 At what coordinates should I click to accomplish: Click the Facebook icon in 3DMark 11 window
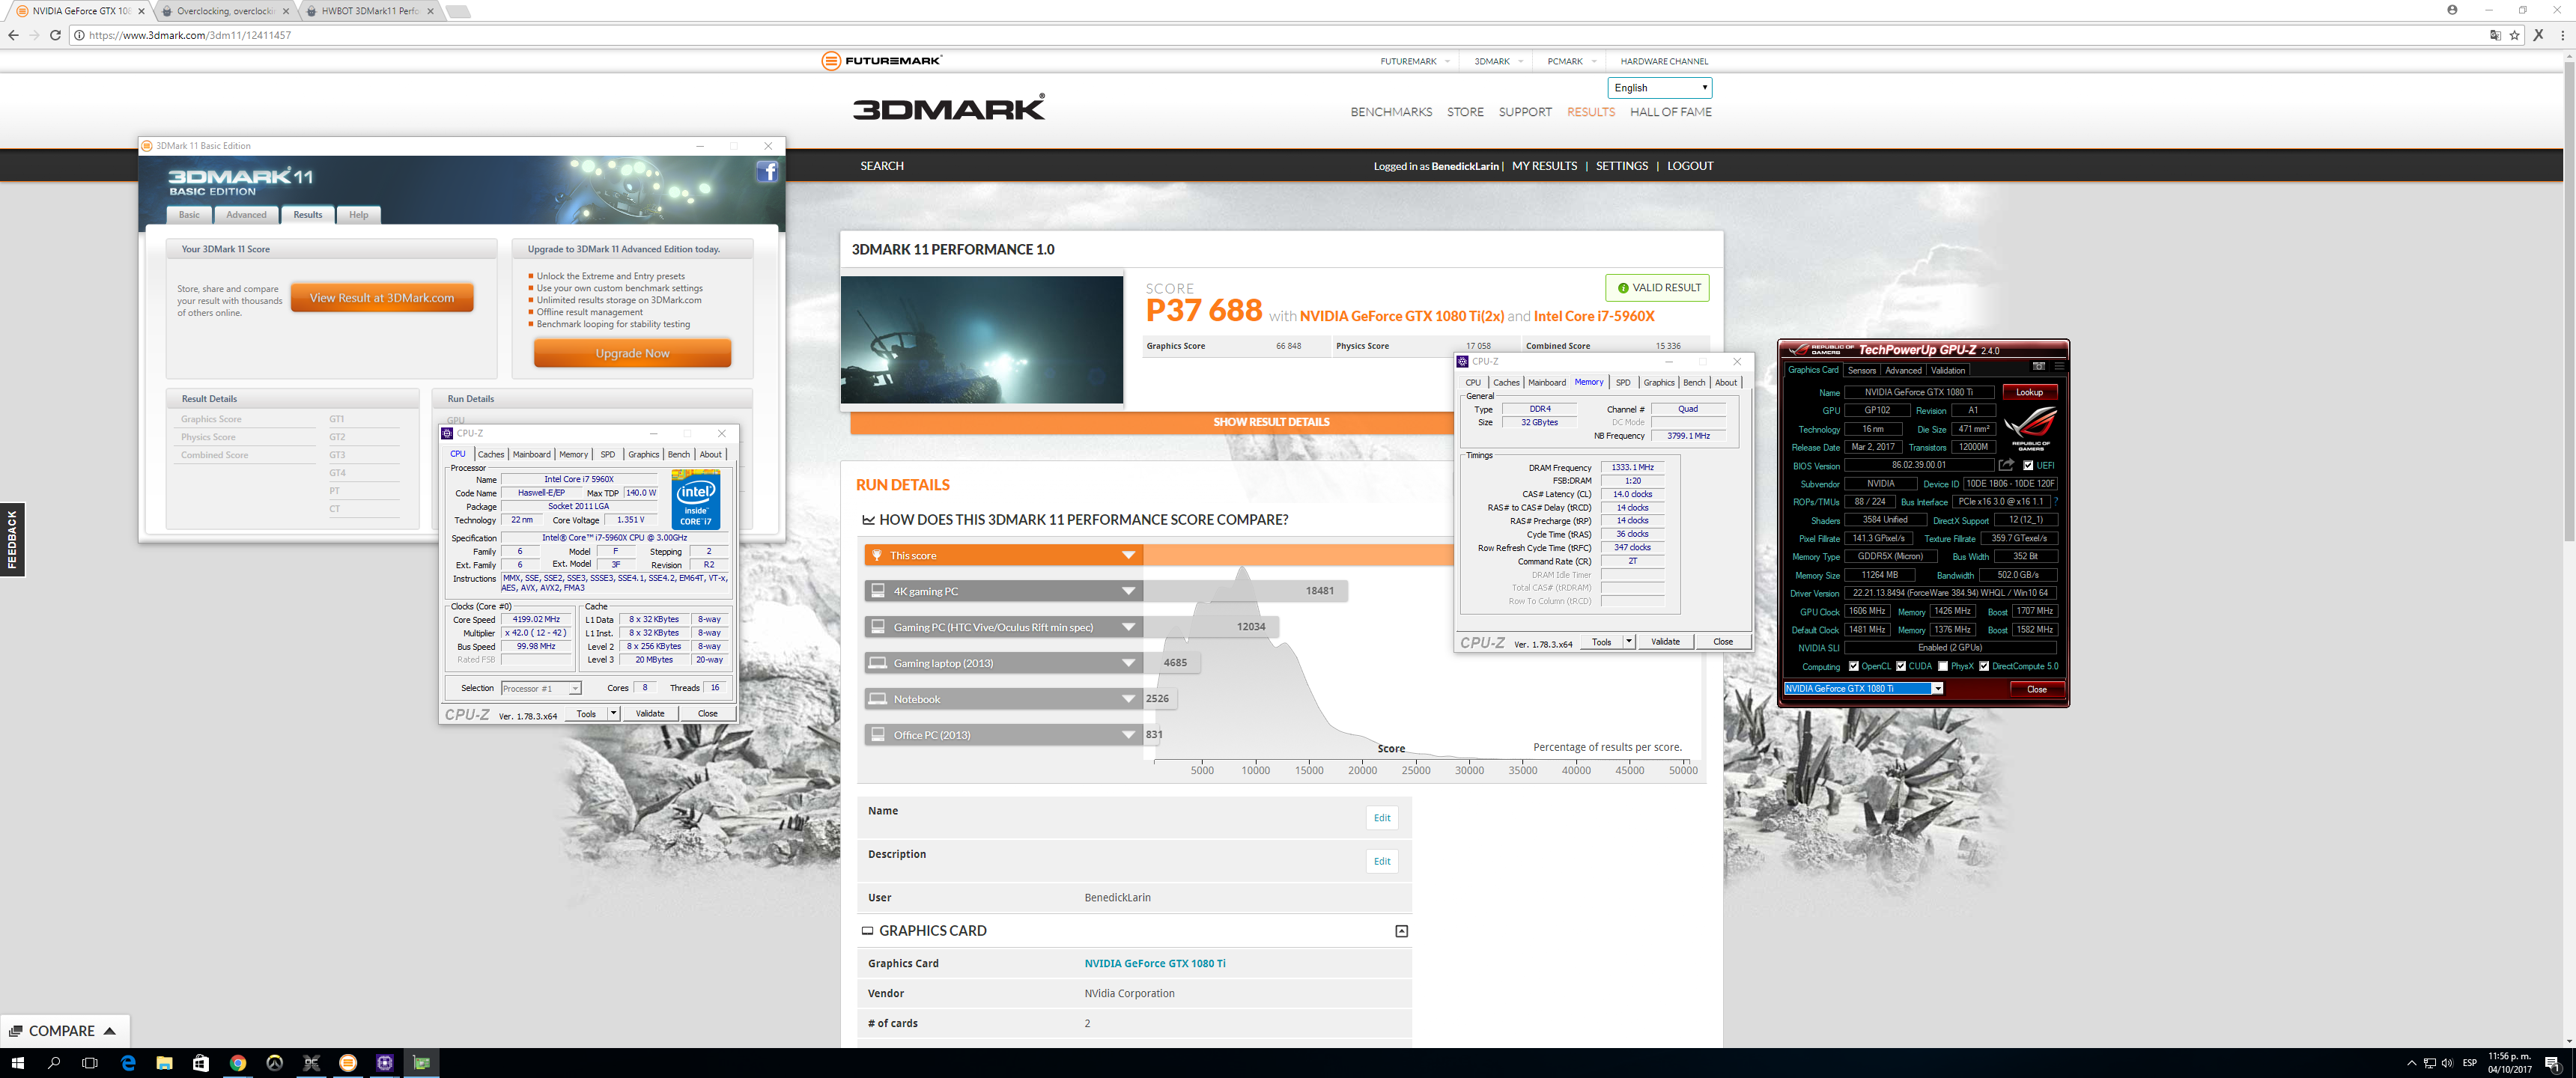coord(767,172)
